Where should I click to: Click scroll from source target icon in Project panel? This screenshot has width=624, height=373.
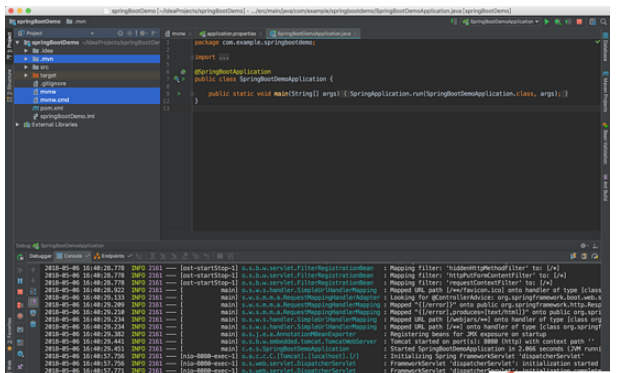[x=120, y=33]
